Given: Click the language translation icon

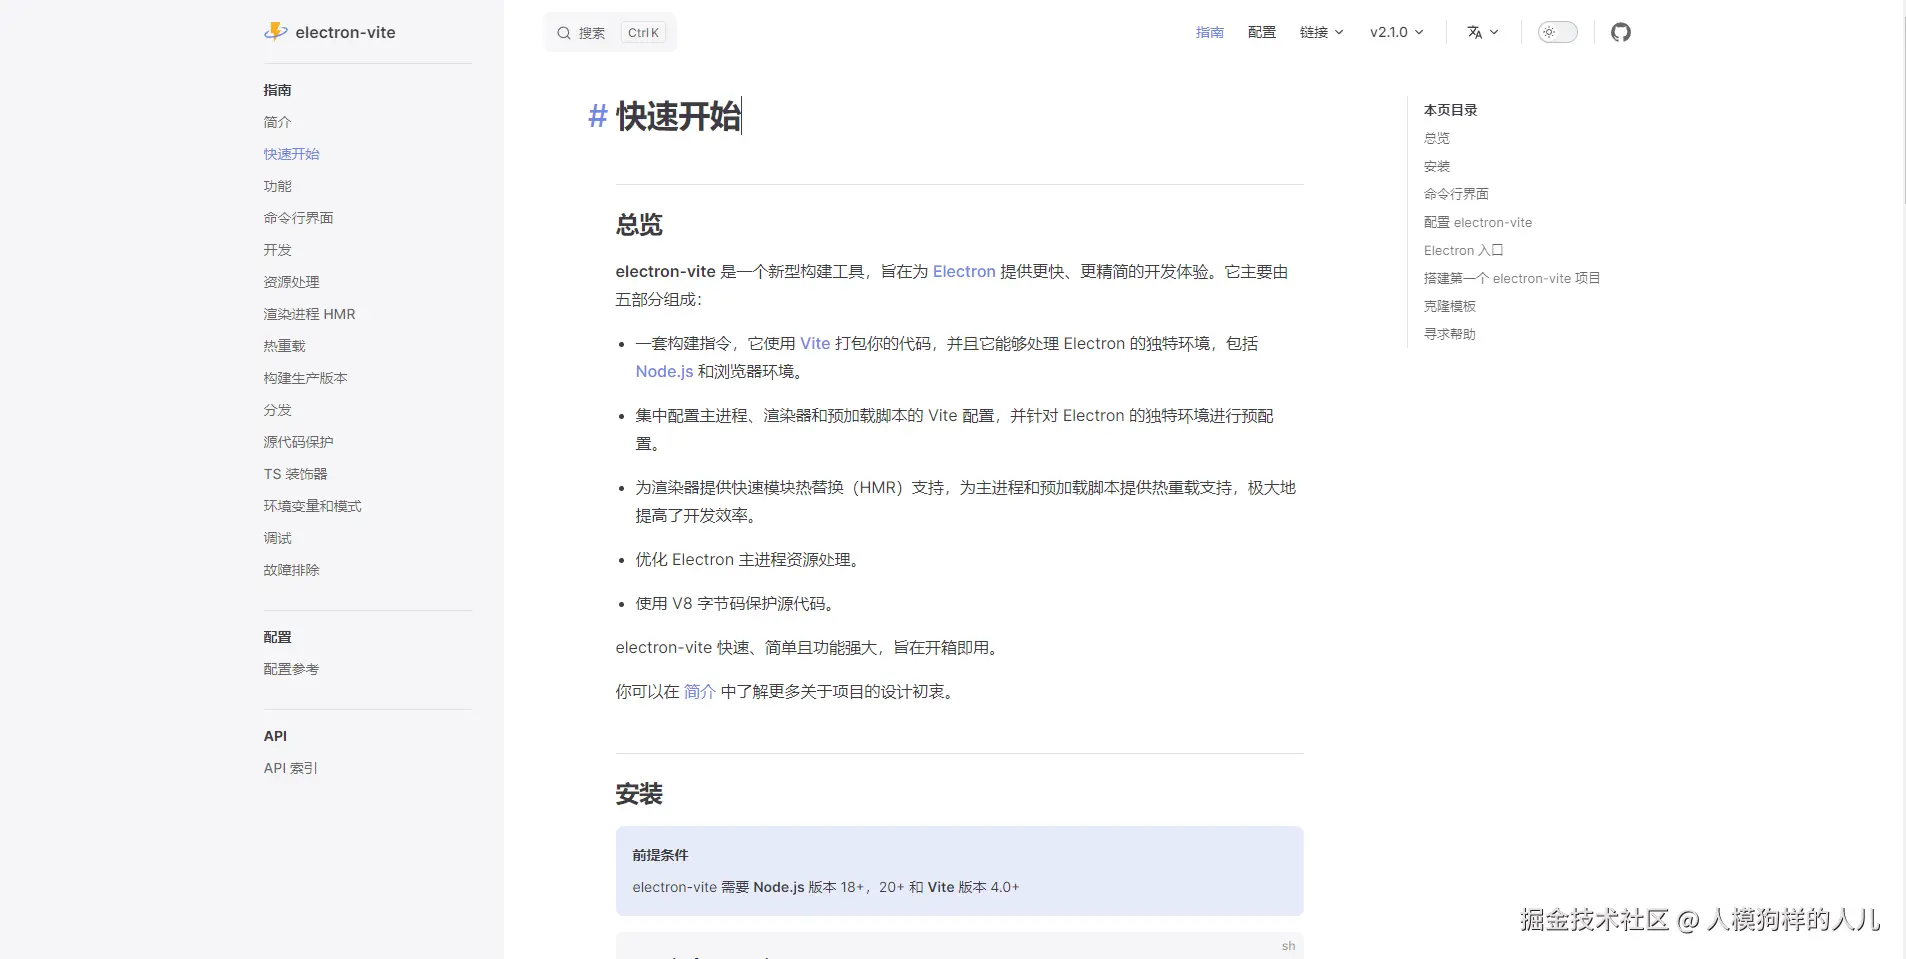Looking at the screenshot, I should [x=1474, y=32].
